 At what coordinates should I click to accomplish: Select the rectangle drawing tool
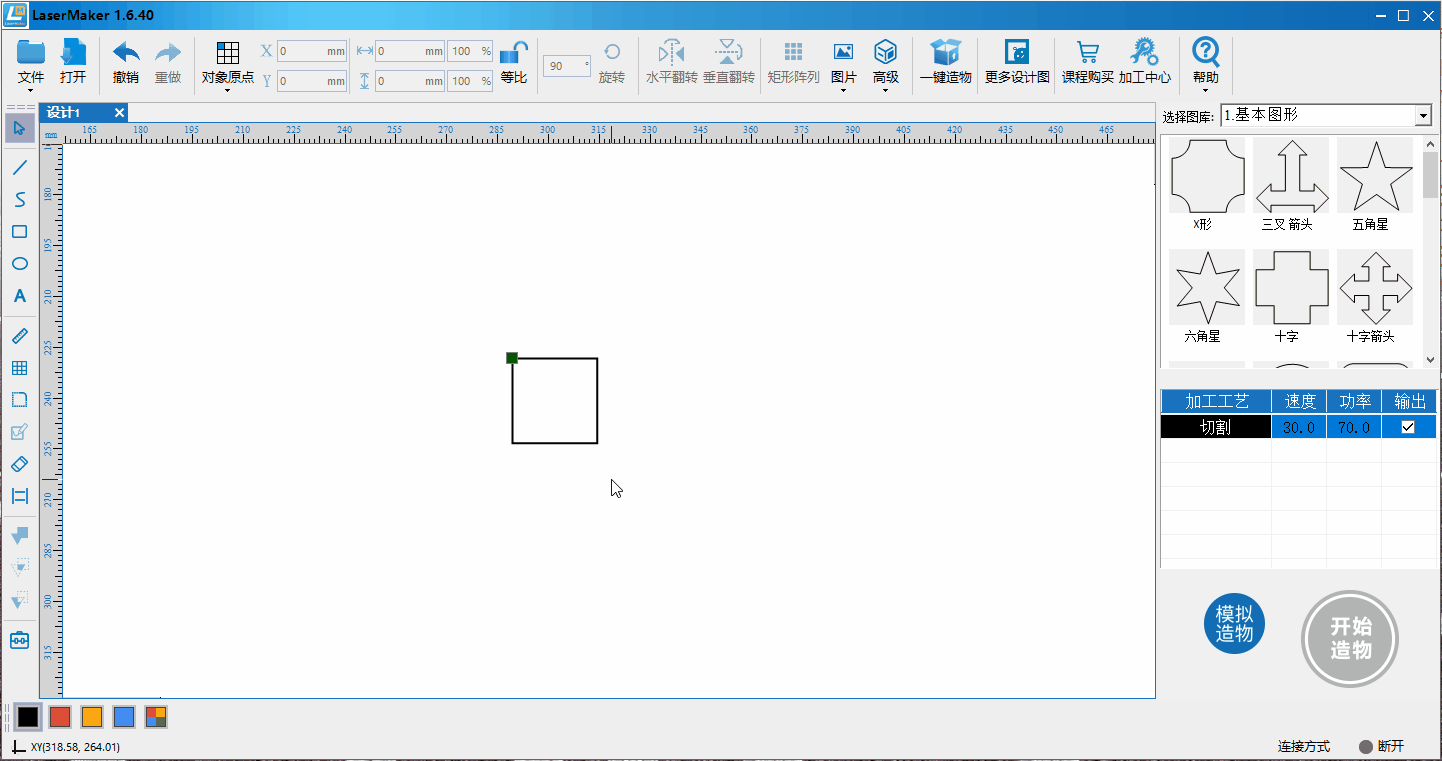pos(19,232)
